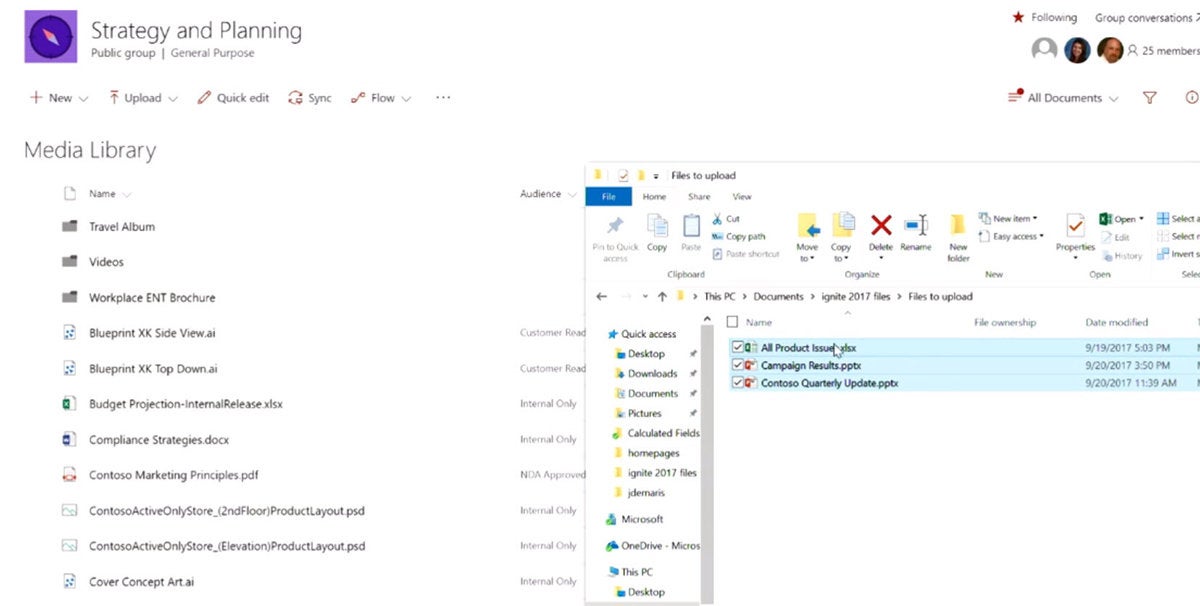This screenshot has width=1200, height=606.
Task: Click the Sync command
Action: click(309, 98)
